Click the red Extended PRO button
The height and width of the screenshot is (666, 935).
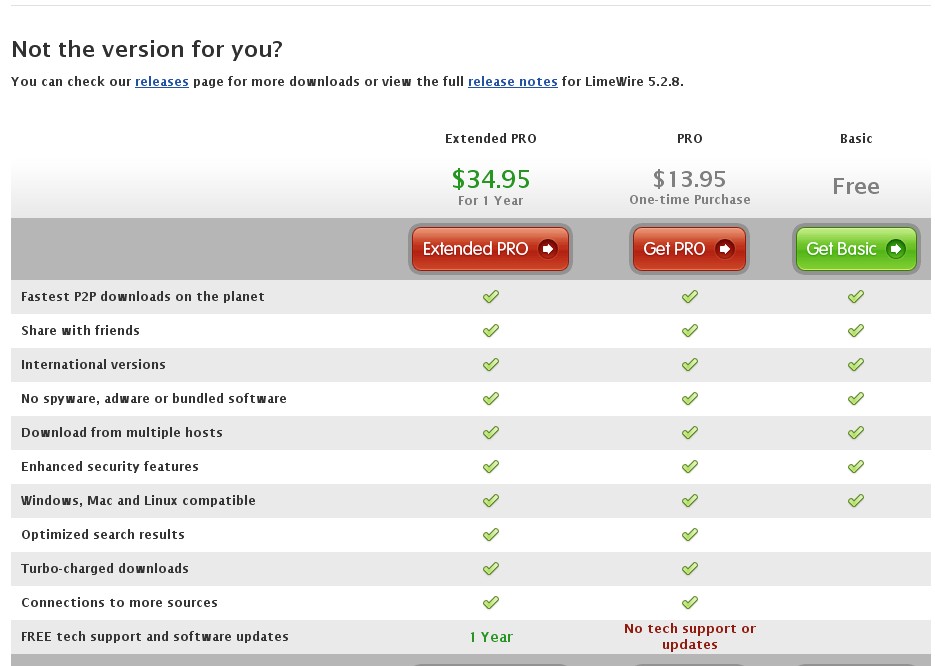[490, 249]
